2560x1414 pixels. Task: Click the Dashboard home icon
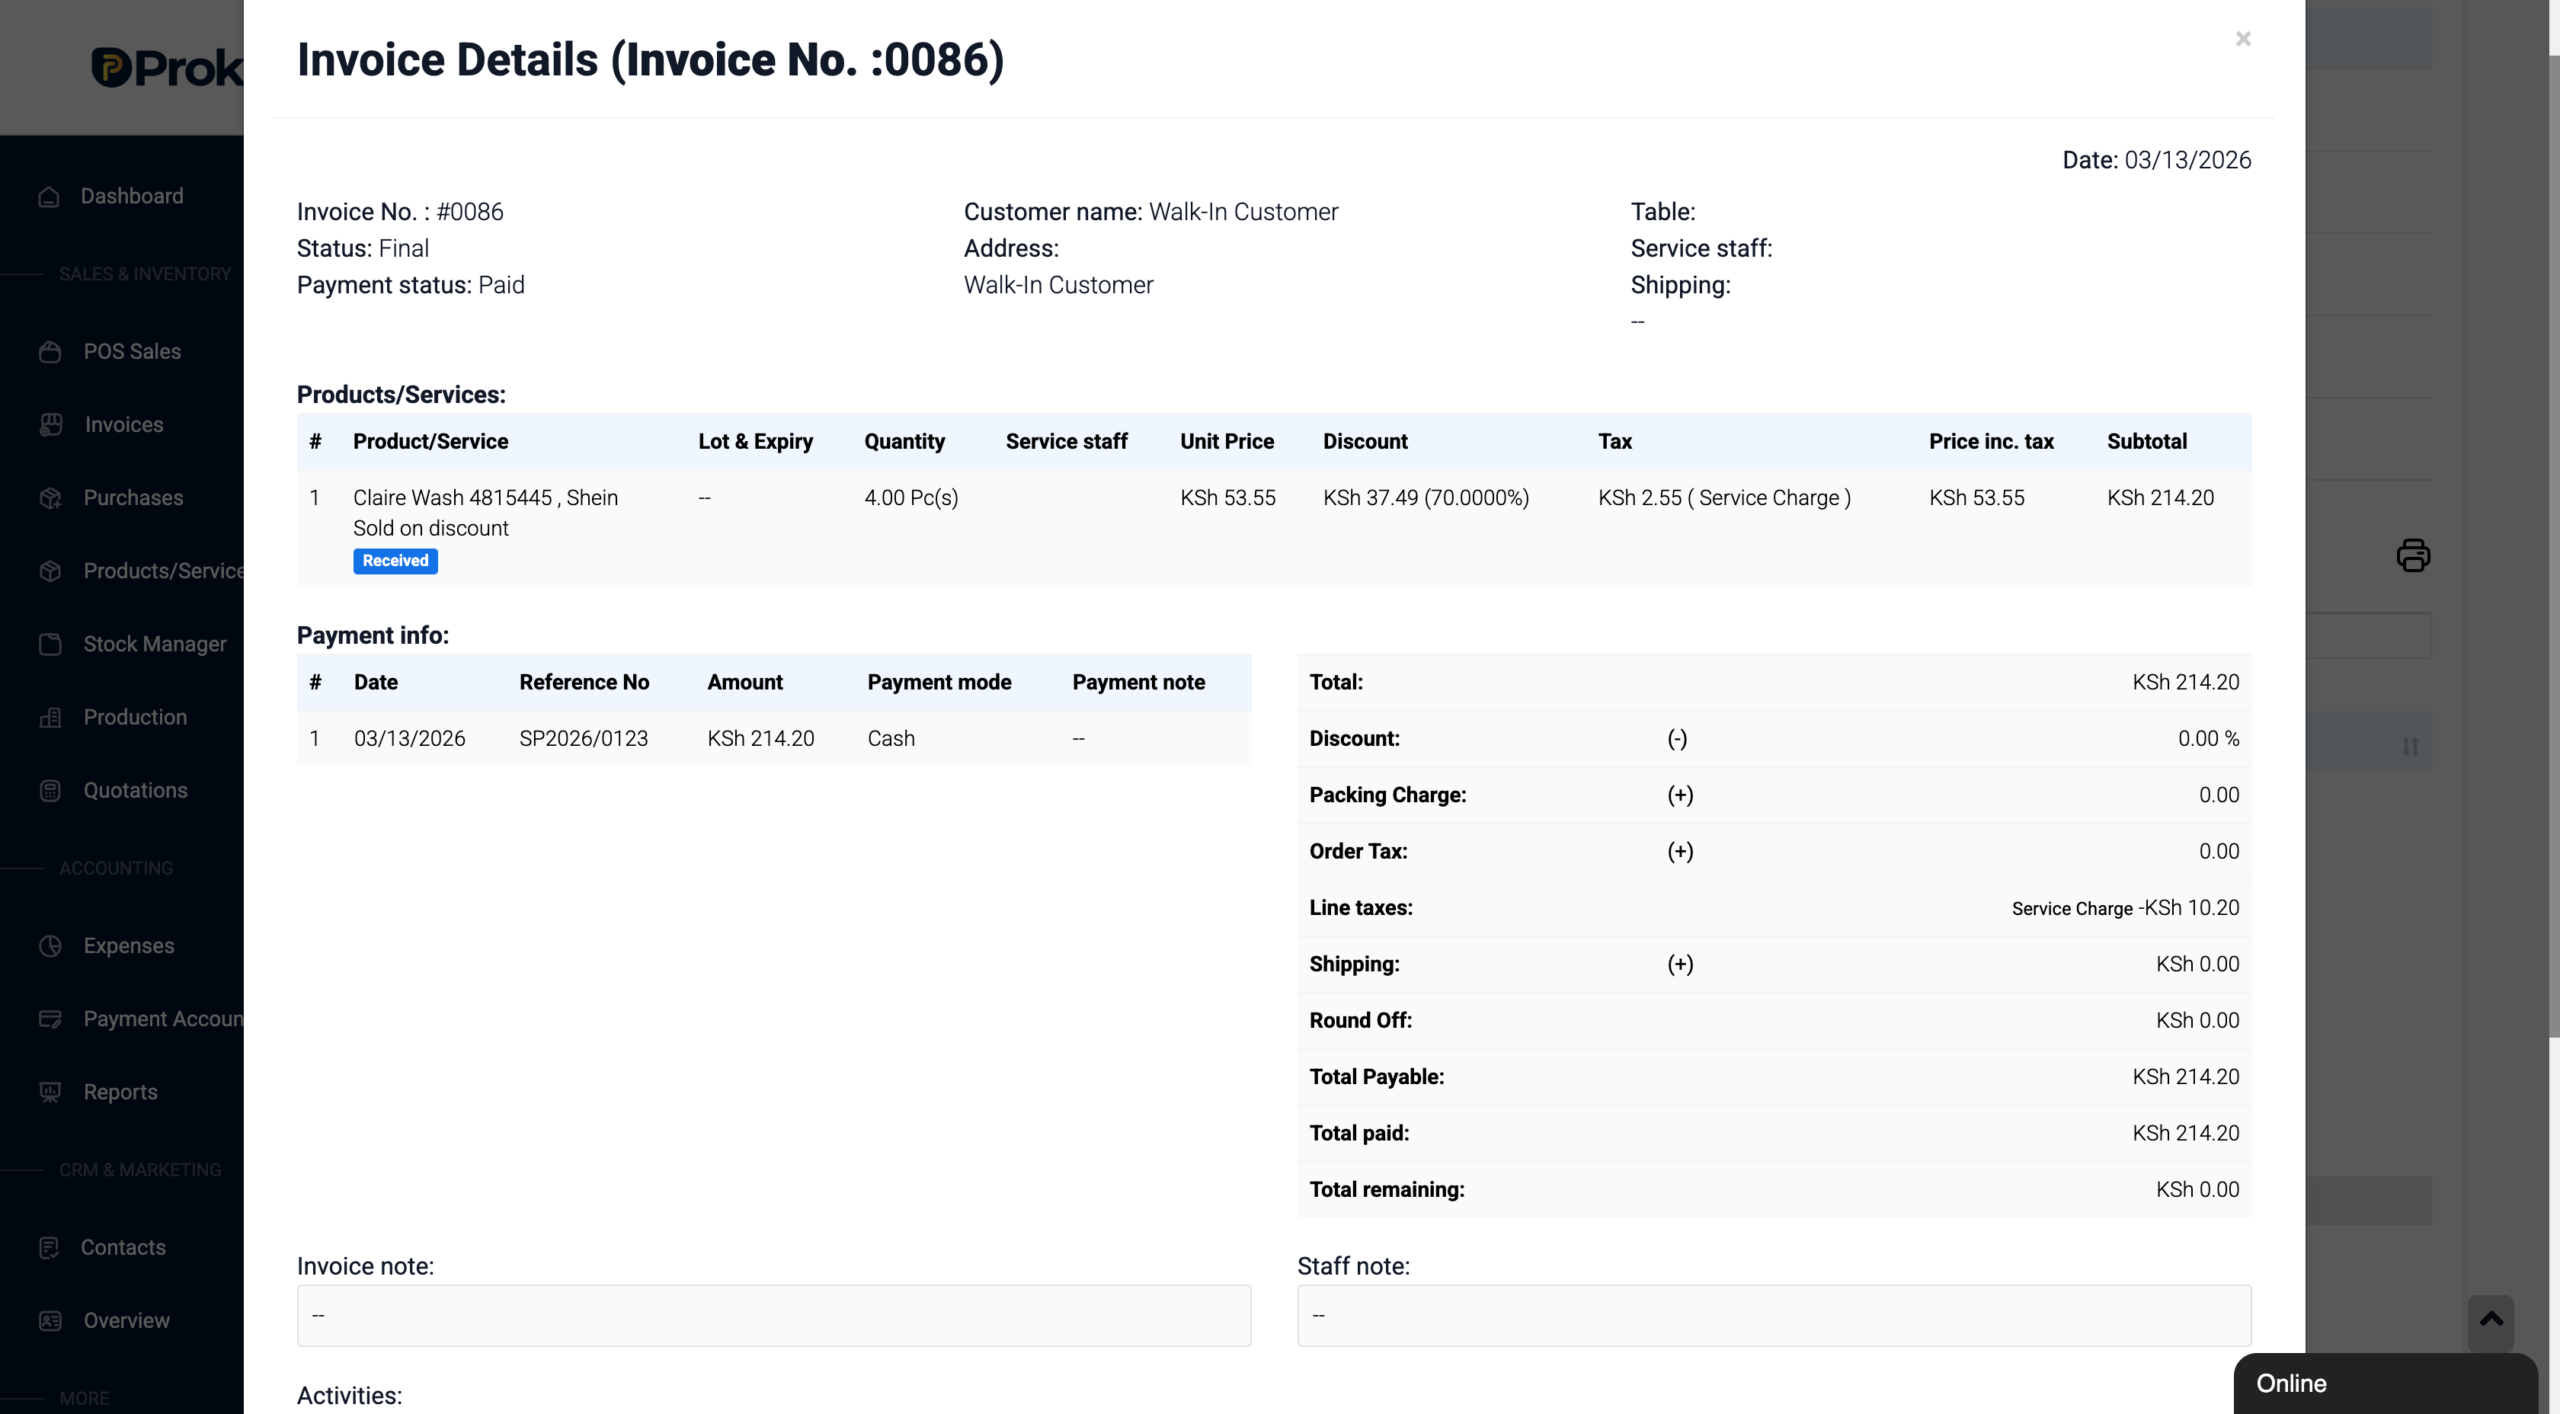point(49,197)
